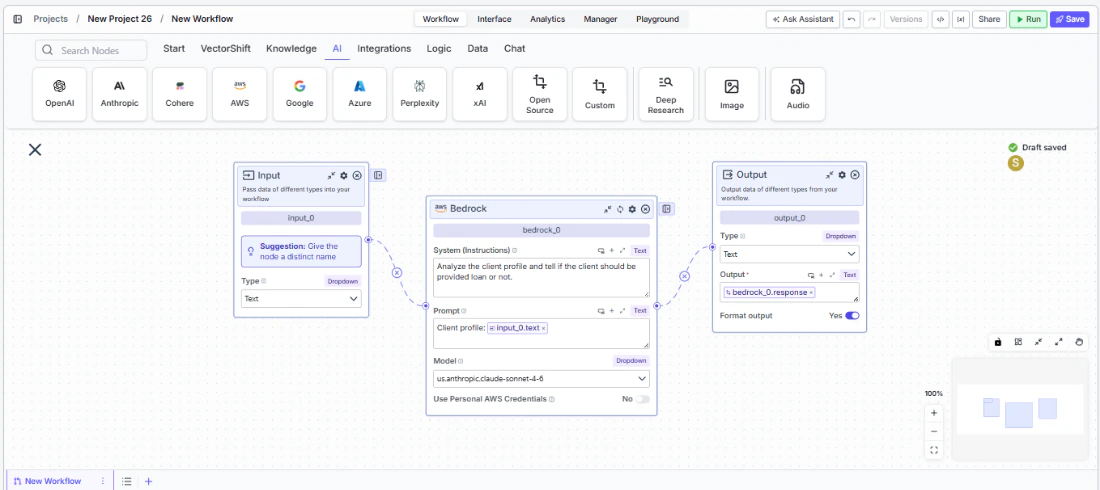1100x490 pixels.
Task: Switch to the Playground tab
Action: (657, 19)
